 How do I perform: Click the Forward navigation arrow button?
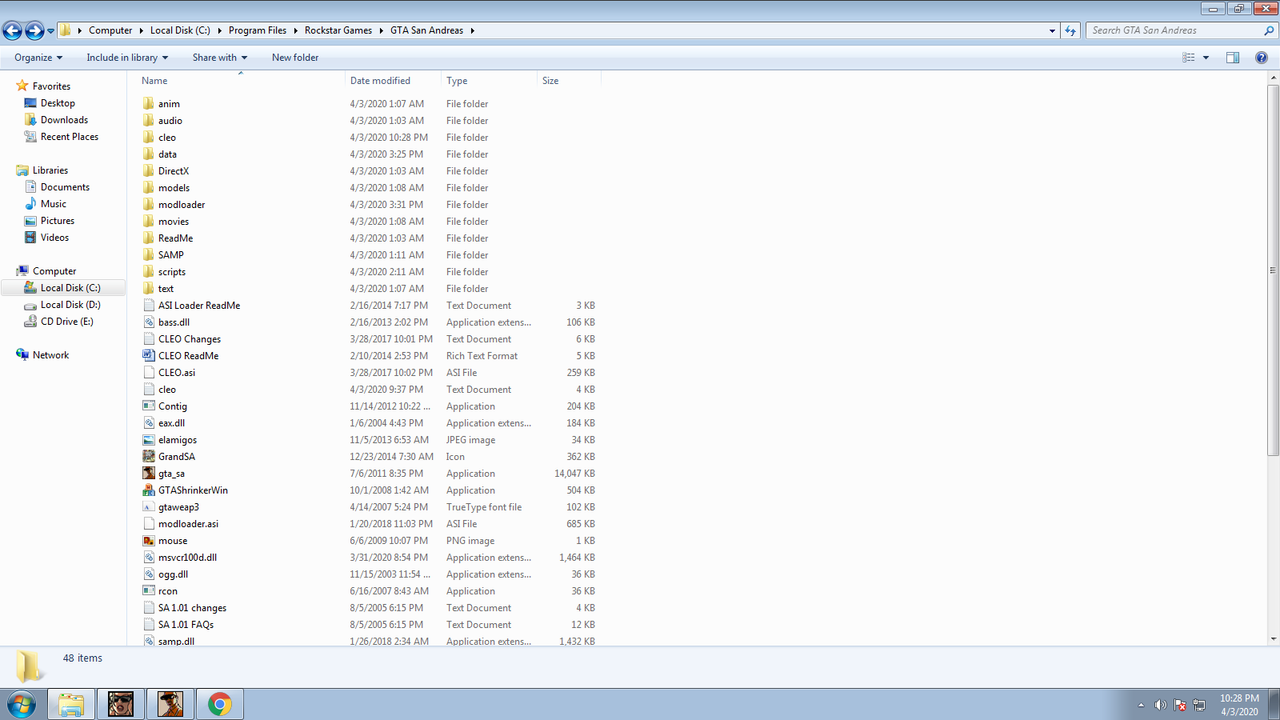click(35, 31)
